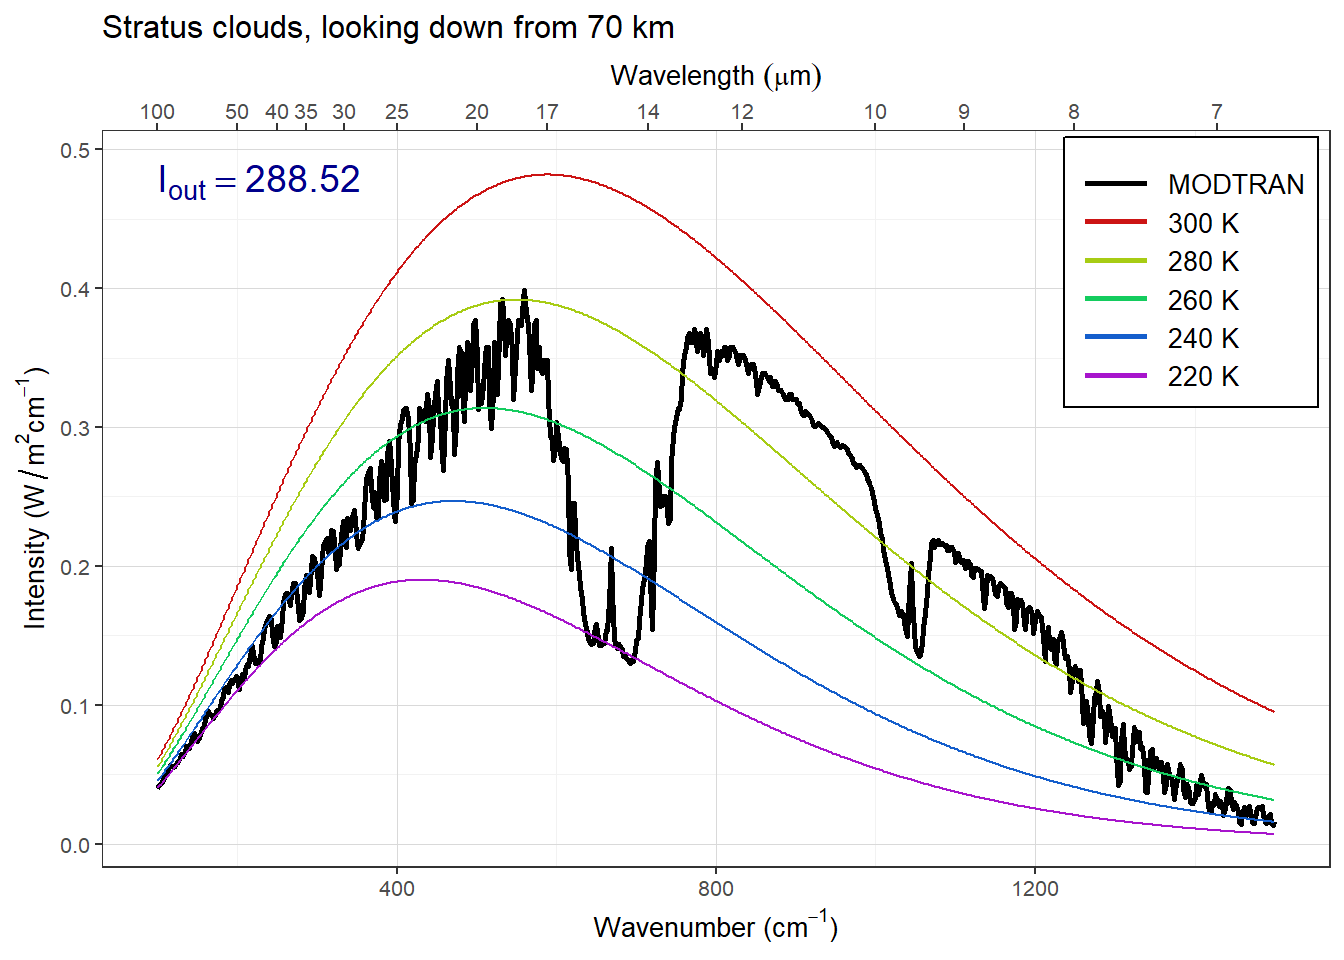Click the '240 K' legend label
1344x960 pixels.
pos(1203,339)
